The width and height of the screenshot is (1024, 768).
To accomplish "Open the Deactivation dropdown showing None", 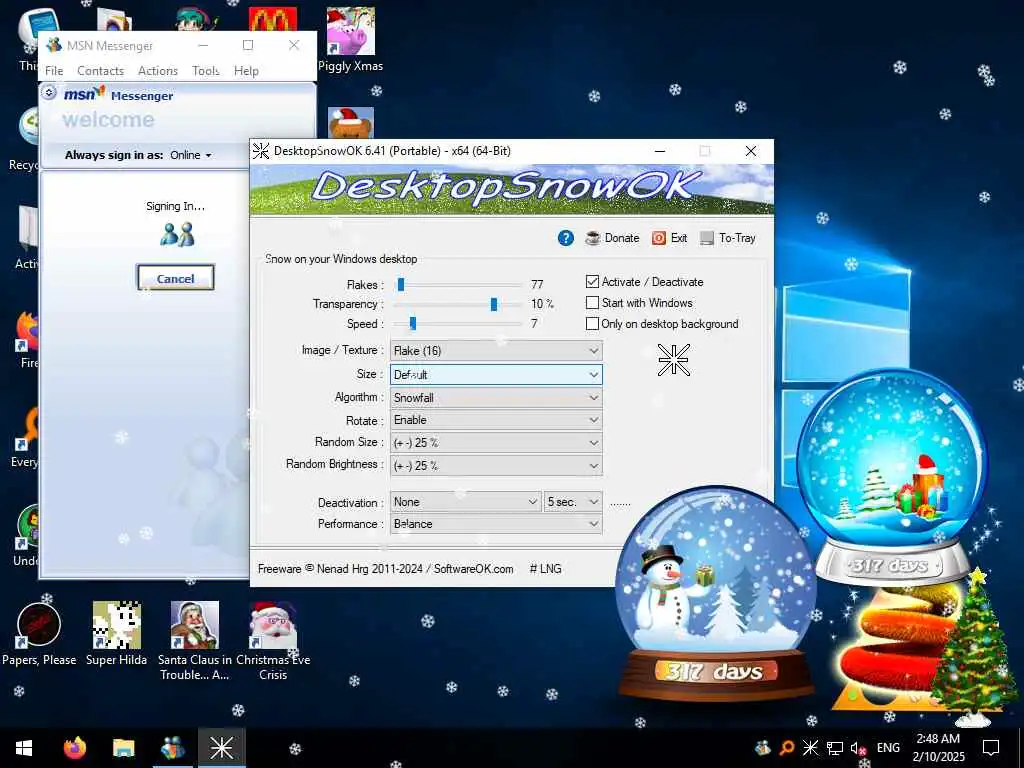I will [465, 502].
